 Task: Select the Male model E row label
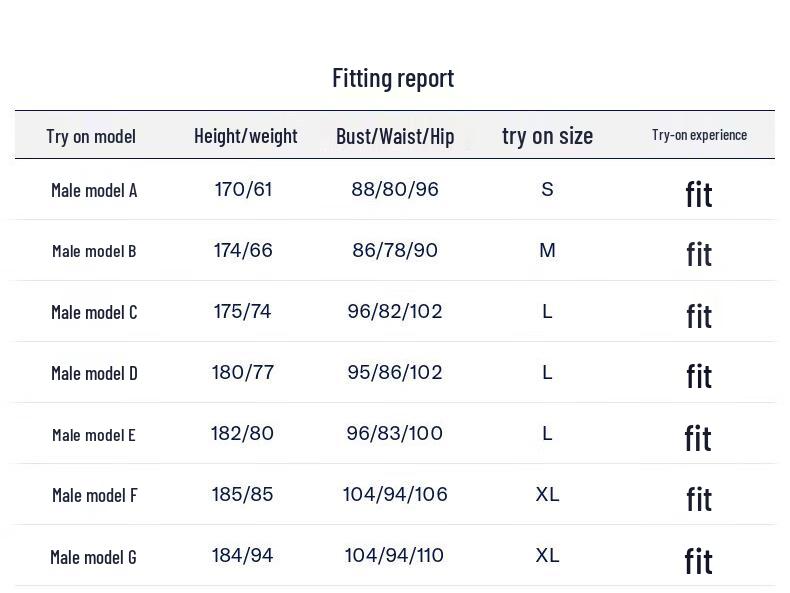(94, 434)
